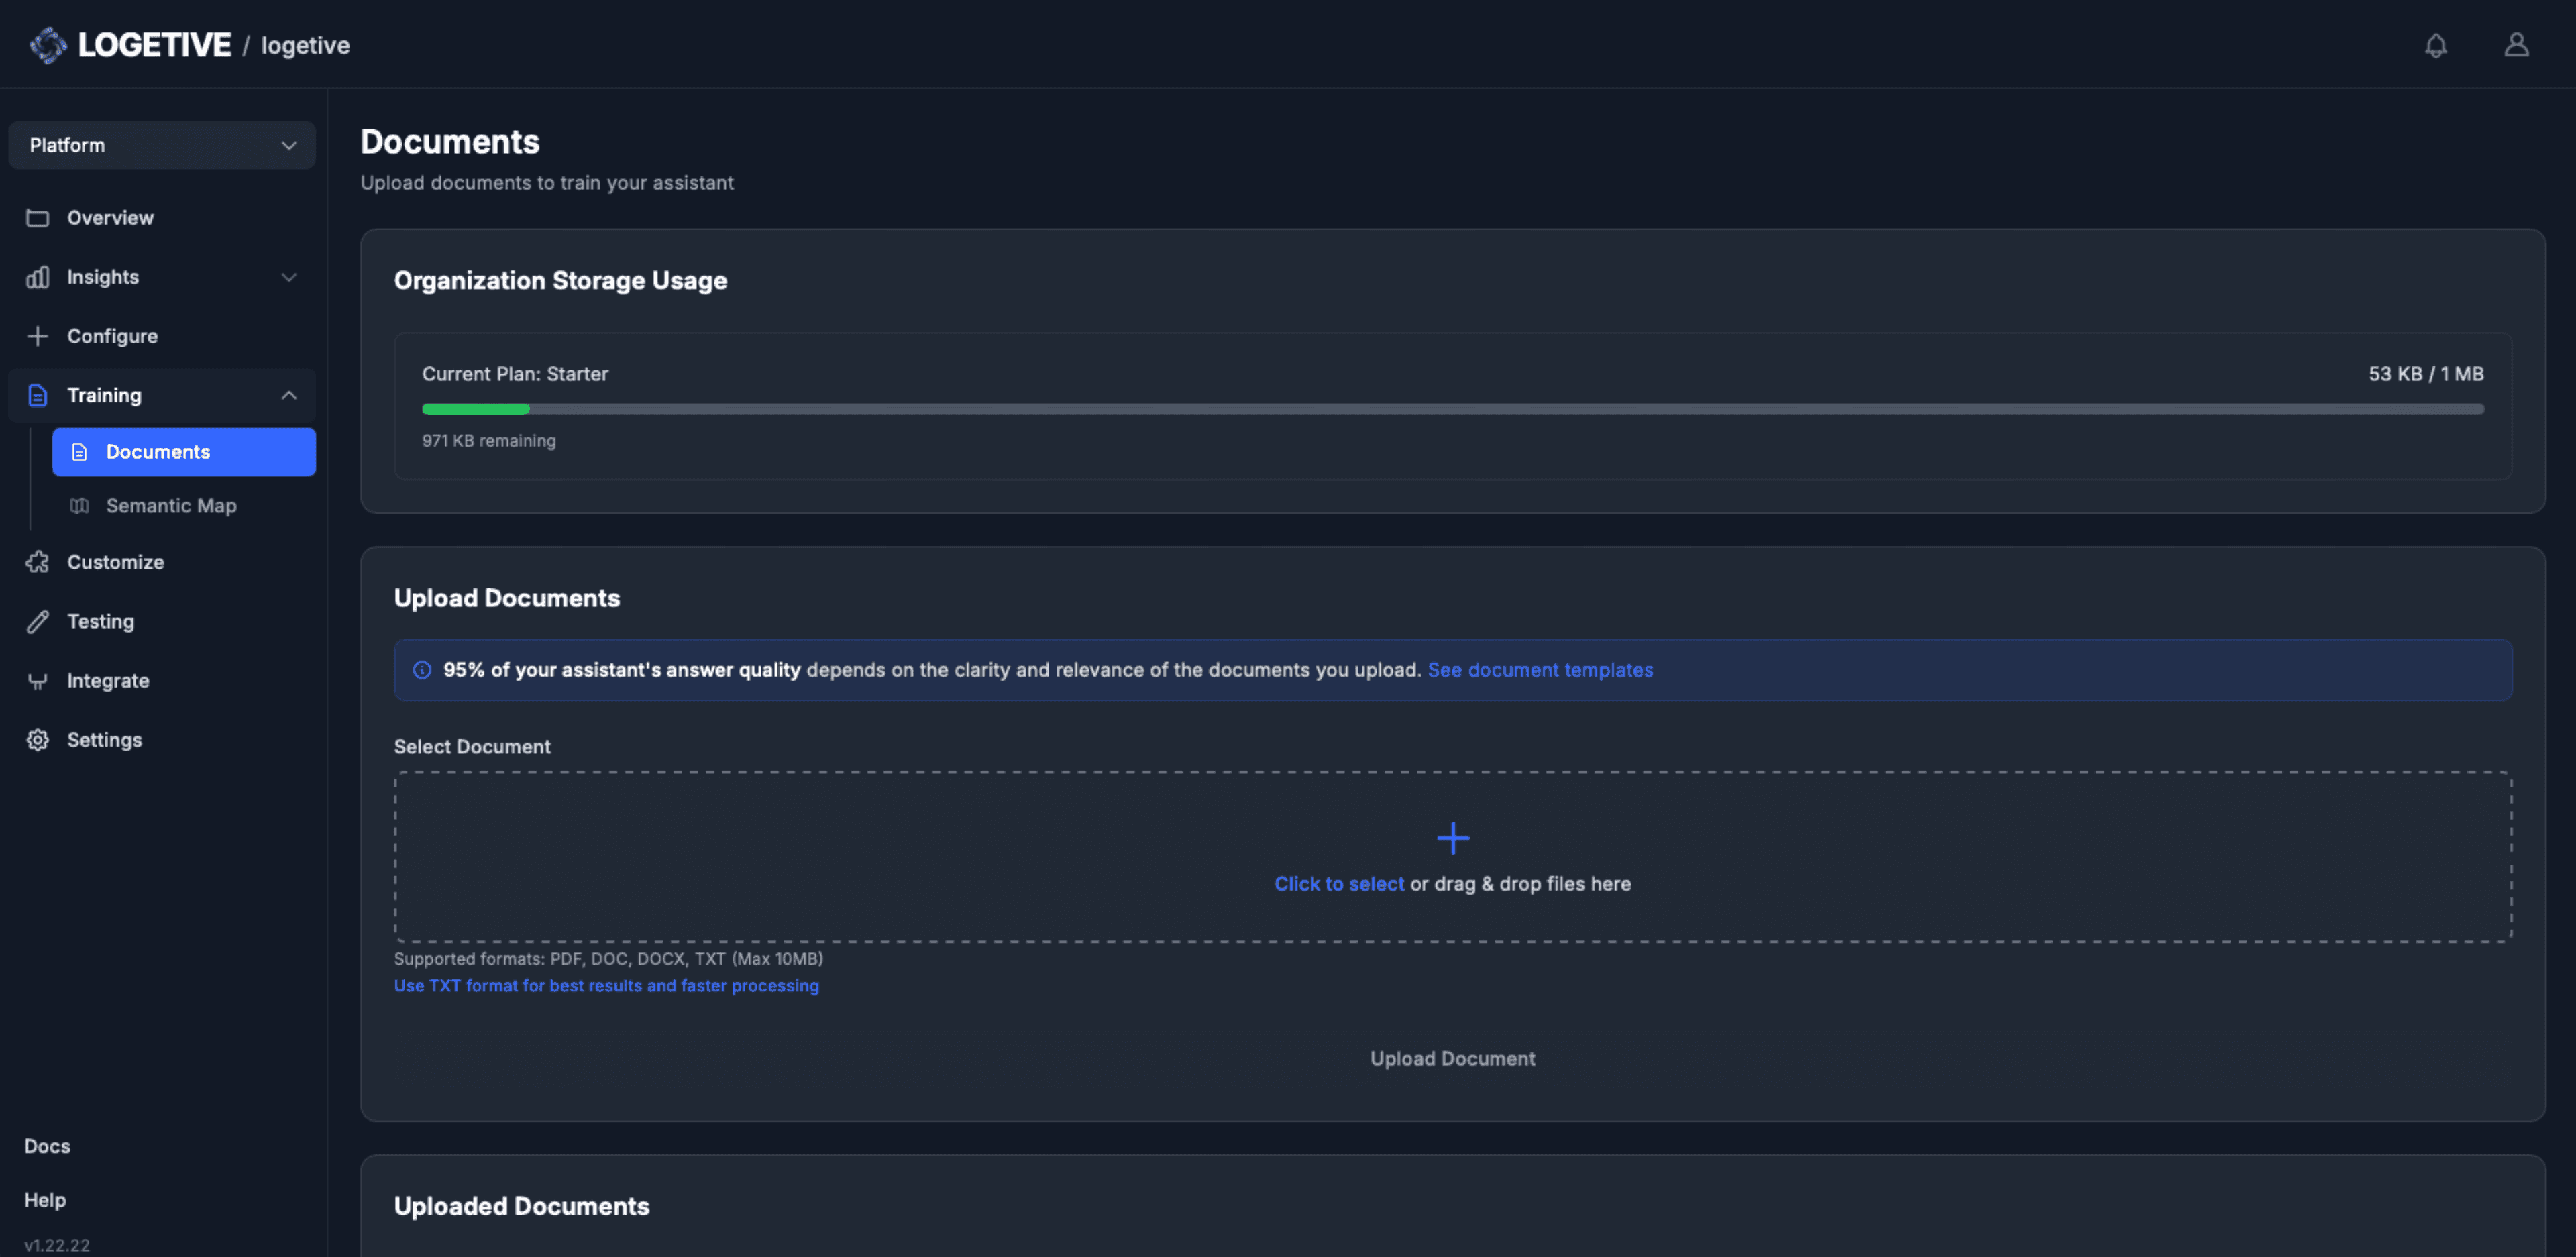Collapse the Training section chevron
2576x1257 pixels.
(x=289, y=395)
